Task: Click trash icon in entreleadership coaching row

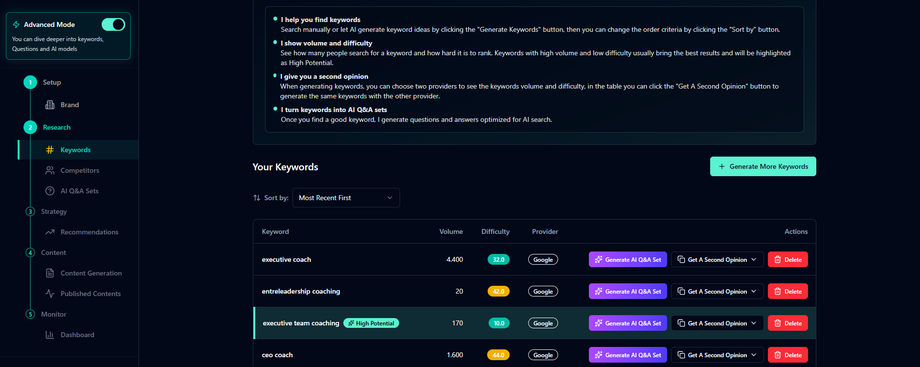Action: coord(777,291)
